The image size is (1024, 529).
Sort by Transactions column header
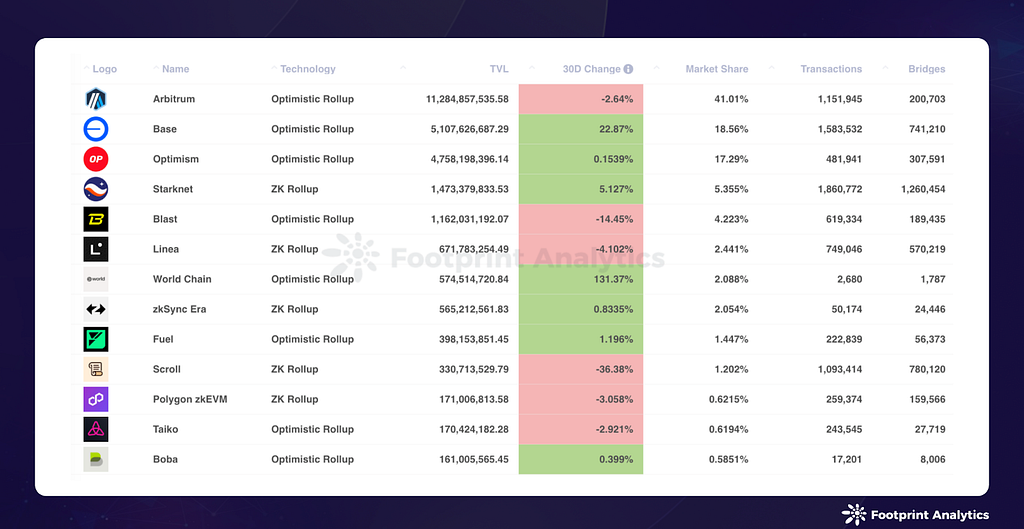tap(830, 69)
